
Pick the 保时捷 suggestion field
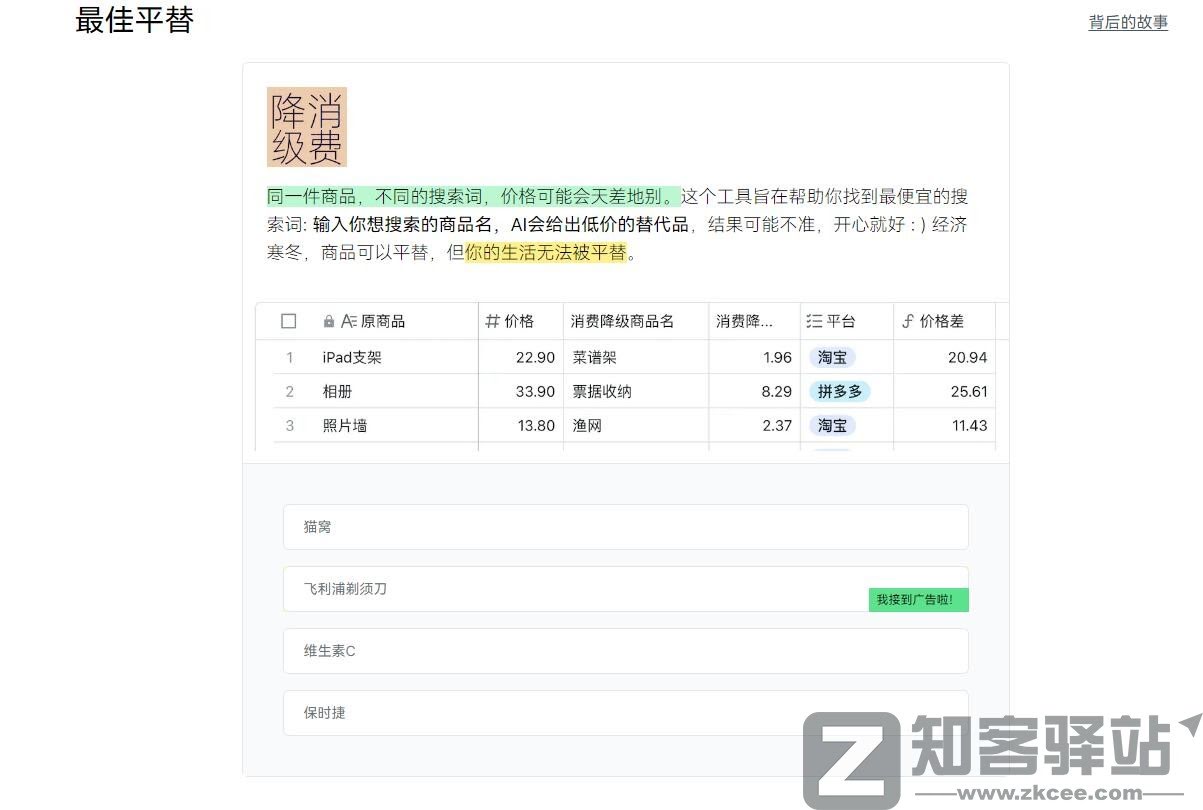click(540, 713)
